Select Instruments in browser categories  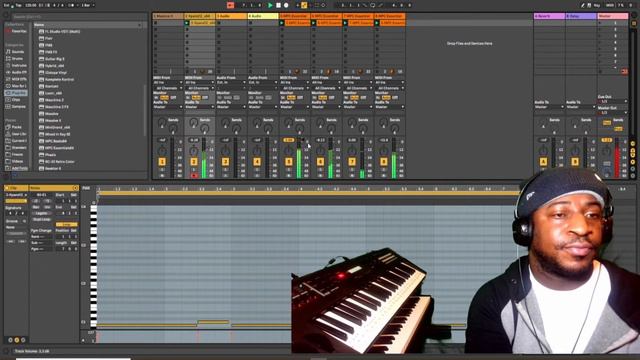pyautogui.click(x=16, y=65)
